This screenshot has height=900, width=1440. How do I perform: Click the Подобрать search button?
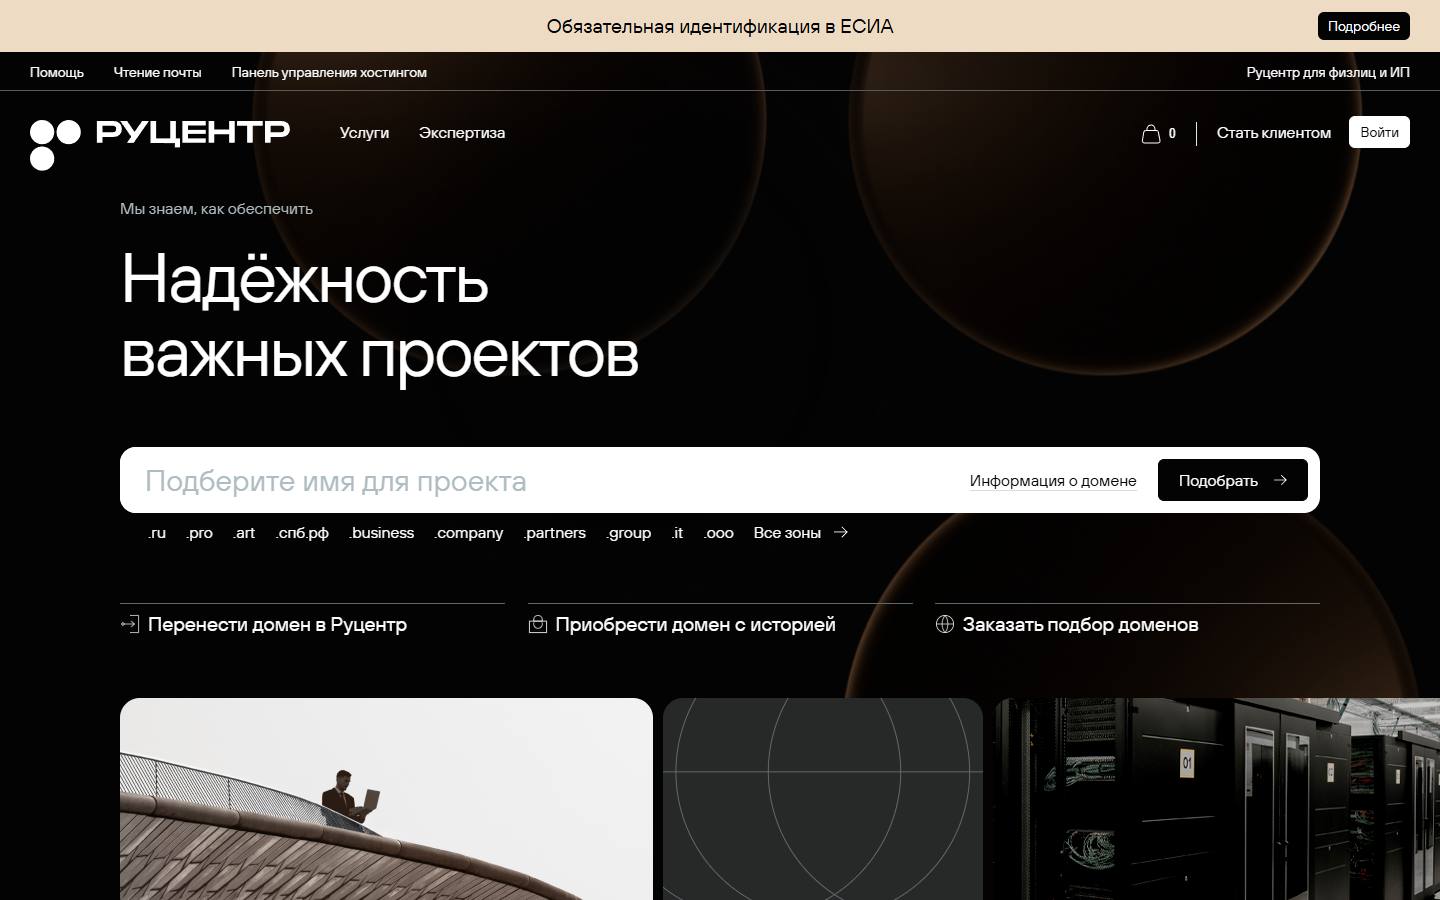1233,480
